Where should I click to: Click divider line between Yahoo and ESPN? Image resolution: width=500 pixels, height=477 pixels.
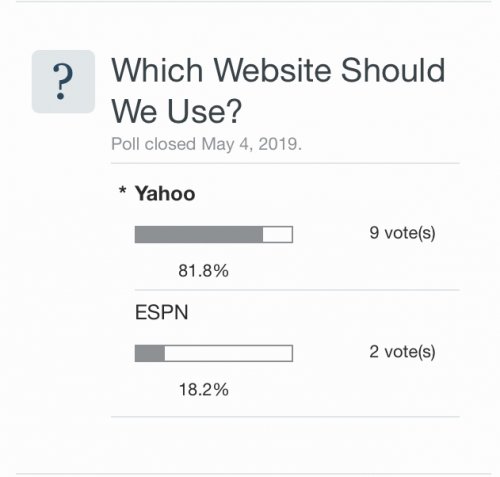(297, 290)
